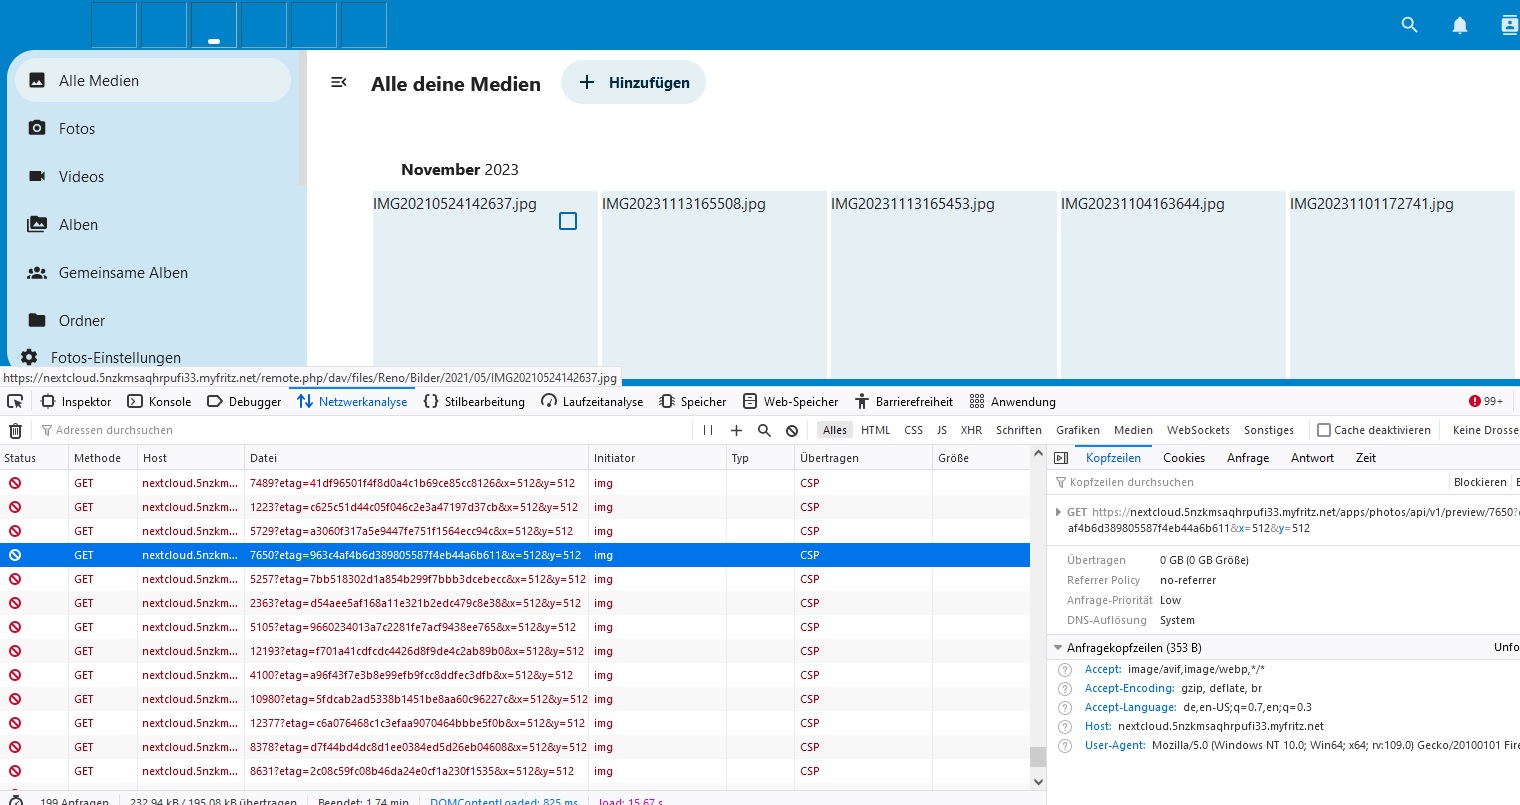
Task: Tick the selection checkbox on IMG20210524142637.jpg
Action: 568,221
